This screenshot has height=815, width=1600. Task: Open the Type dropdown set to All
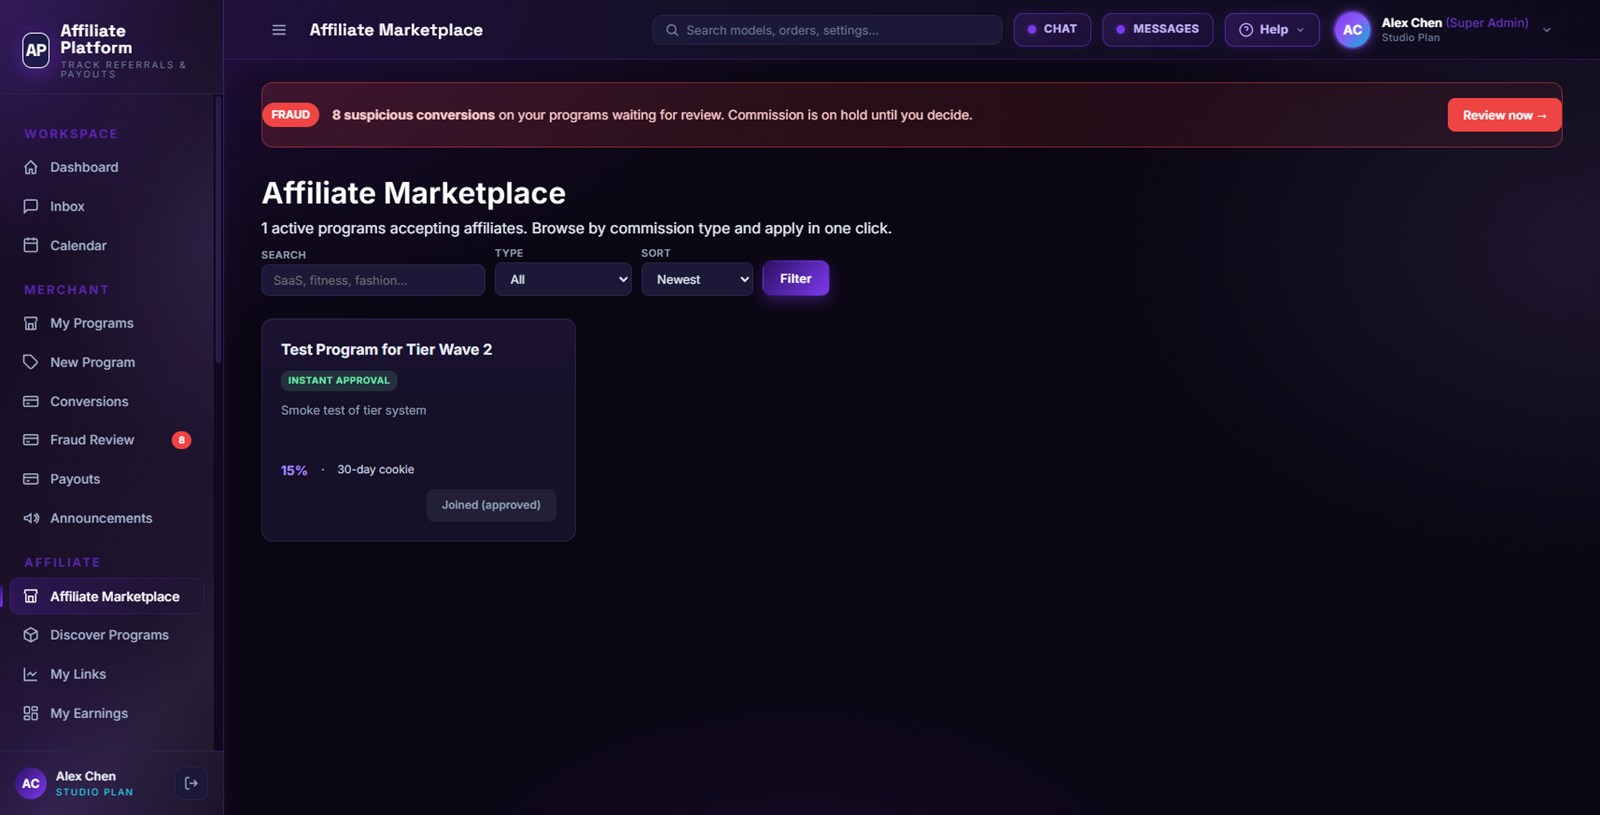[563, 279]
